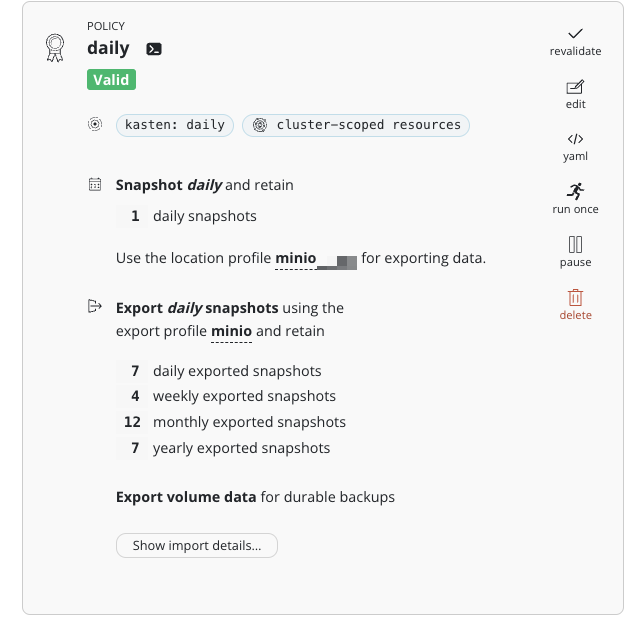Click the export arrow icon
Screen dimensions: 643x621
(x=95, y=306)
